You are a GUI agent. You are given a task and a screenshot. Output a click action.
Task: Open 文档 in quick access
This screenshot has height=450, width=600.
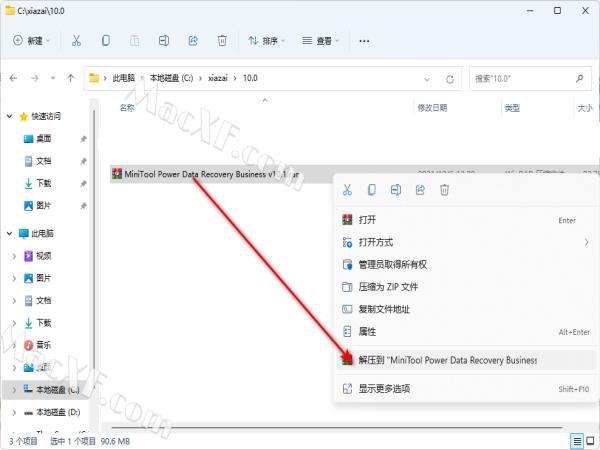click(43, 161)
